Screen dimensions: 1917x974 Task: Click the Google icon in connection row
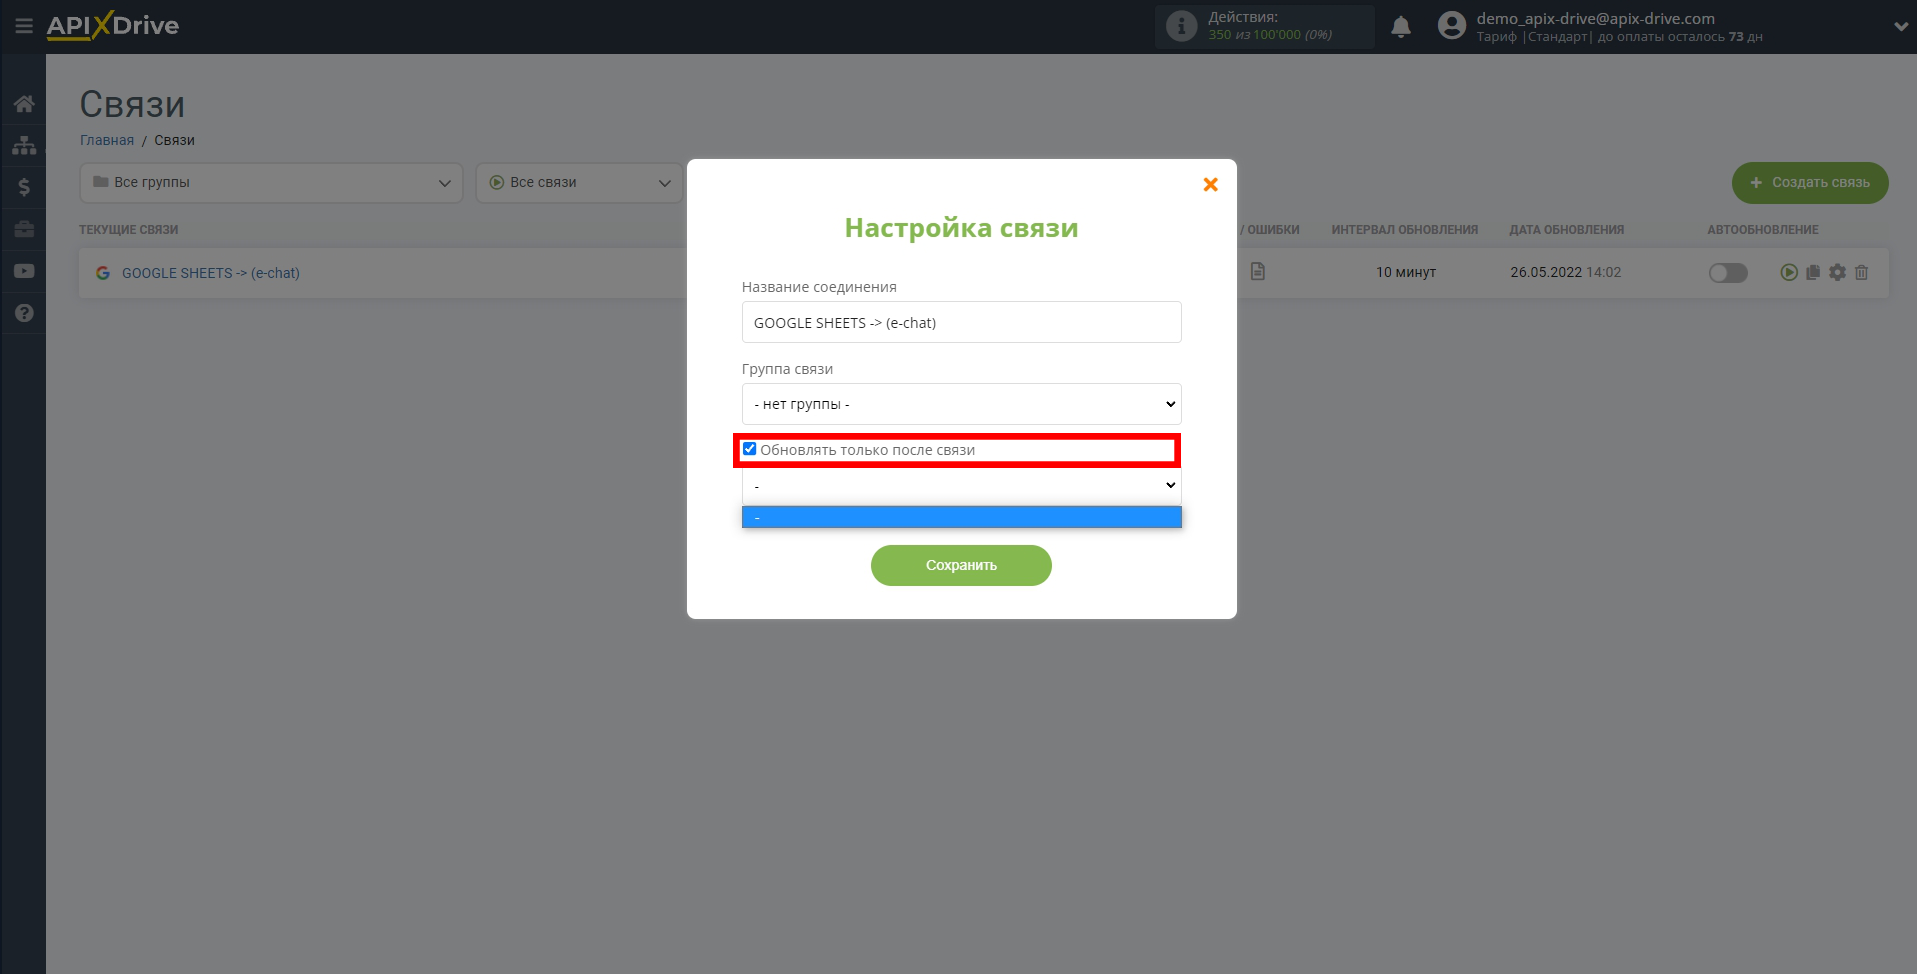click(x=103, y=273)
